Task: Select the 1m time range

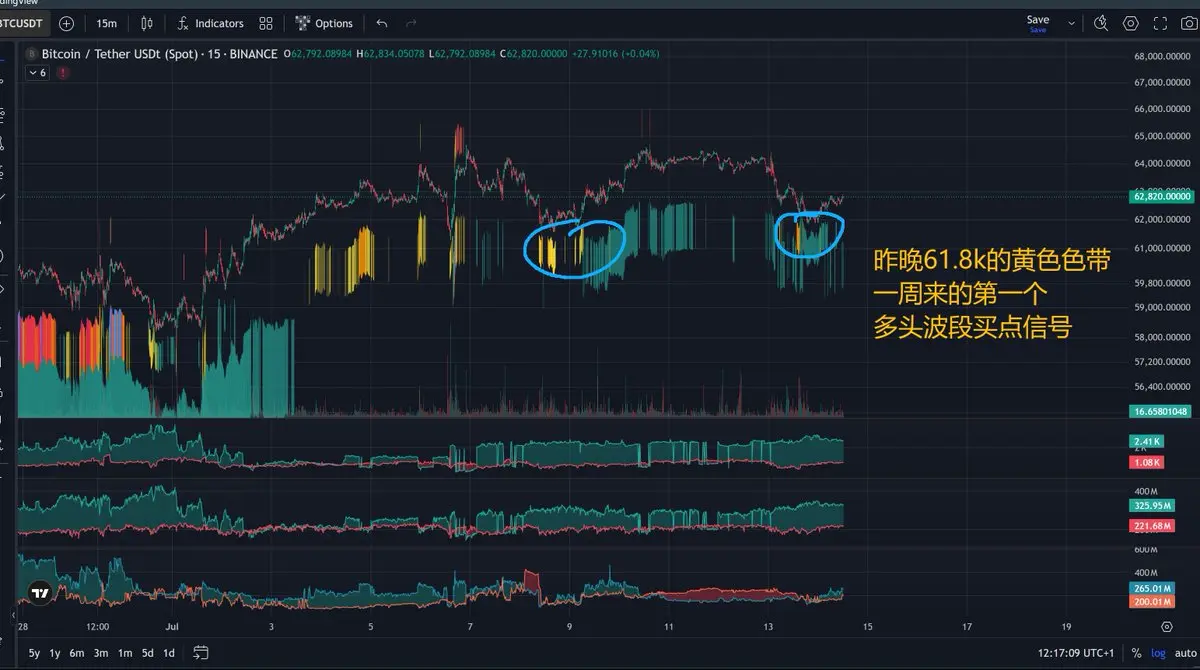Action: 125,653
